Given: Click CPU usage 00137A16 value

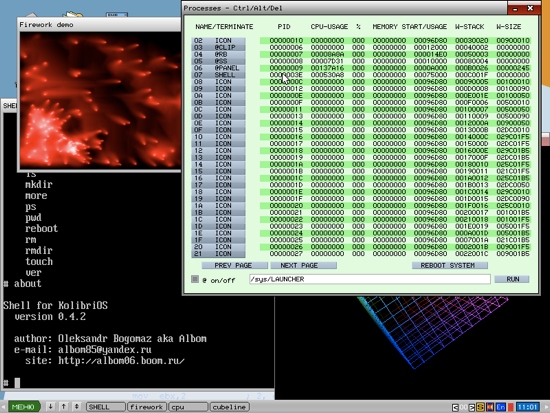Looking at the screenshot, I should pos(327,68).
